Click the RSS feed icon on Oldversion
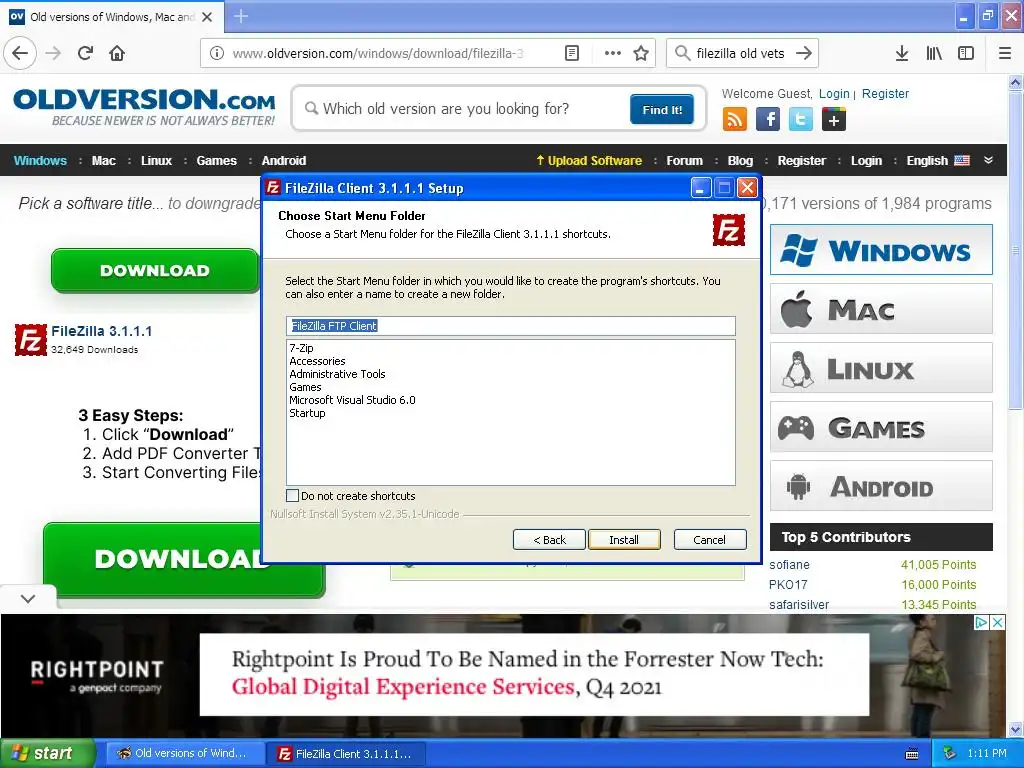This screenshot has width=1024, height=768. click(735, 120)
